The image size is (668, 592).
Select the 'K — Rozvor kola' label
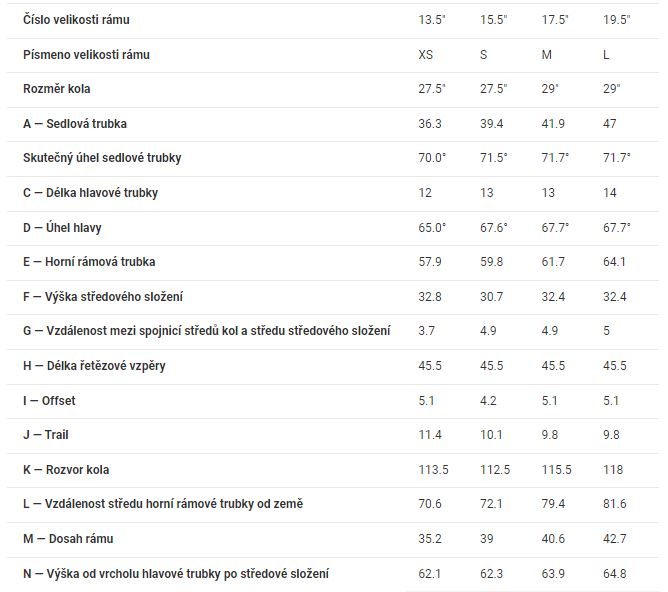(69, 469)
